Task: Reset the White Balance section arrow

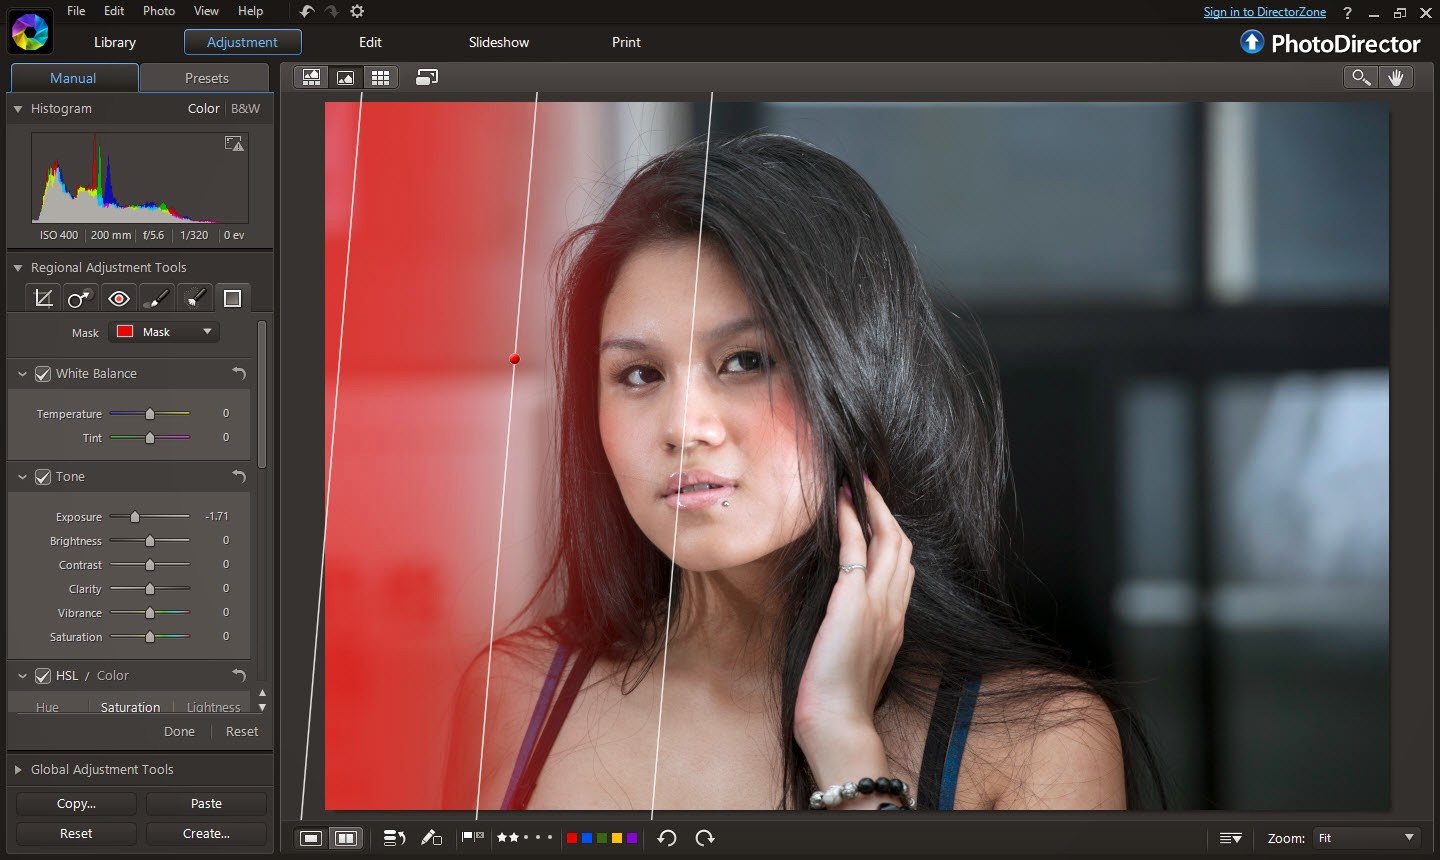Action: (239, 373)
